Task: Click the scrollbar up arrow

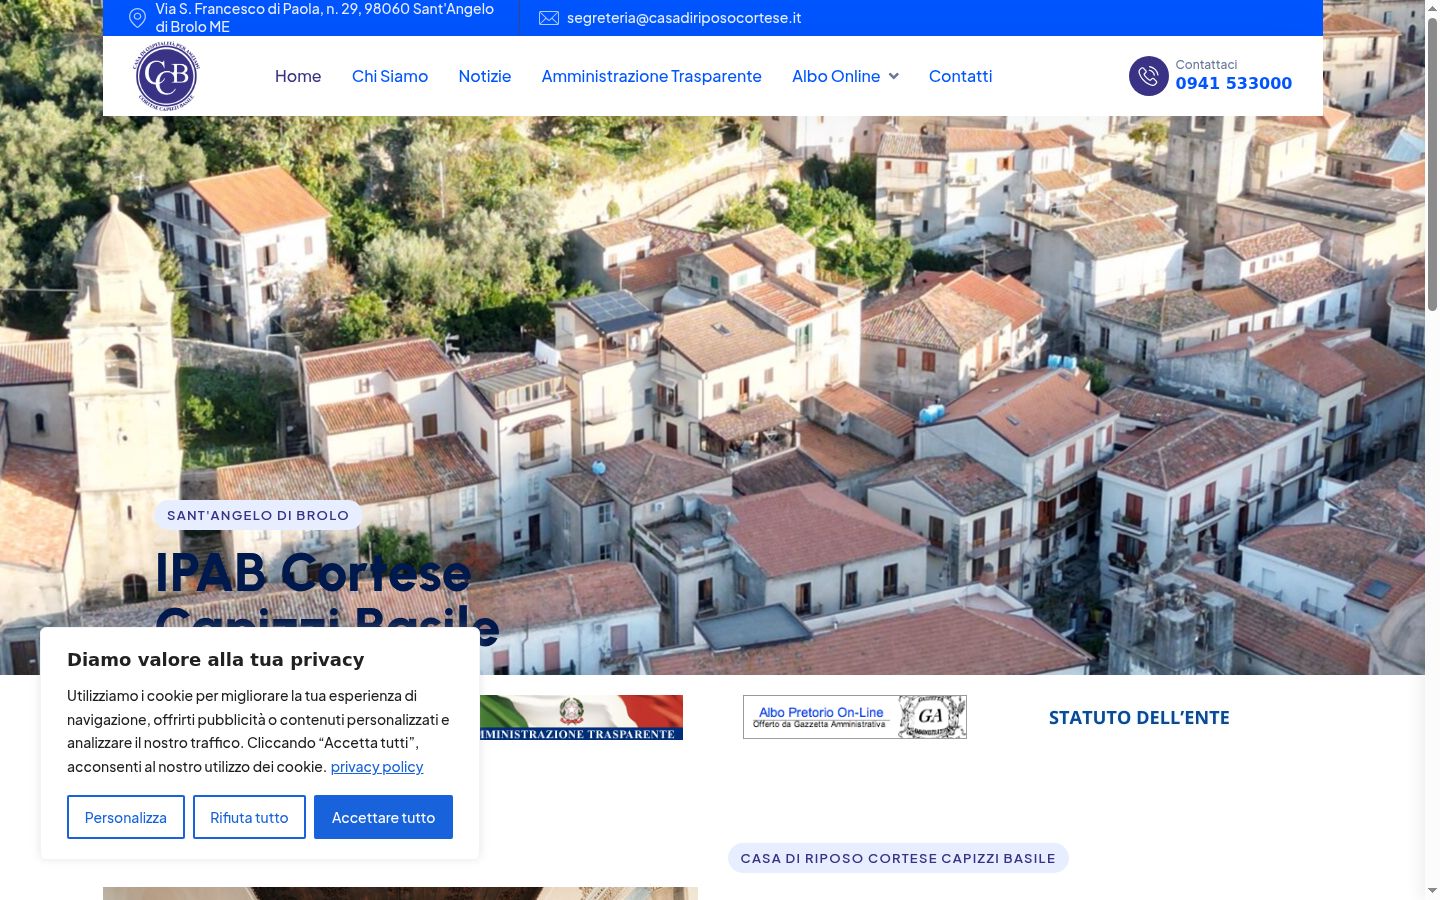Action: pos(1432,8)
